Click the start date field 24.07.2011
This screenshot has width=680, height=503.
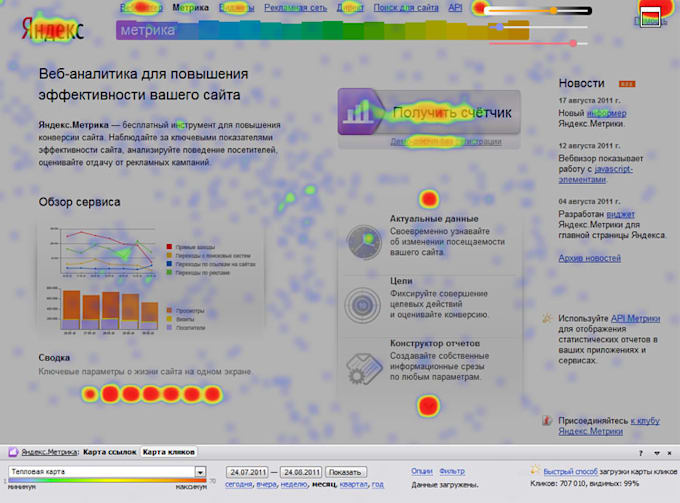coord(248,471)
